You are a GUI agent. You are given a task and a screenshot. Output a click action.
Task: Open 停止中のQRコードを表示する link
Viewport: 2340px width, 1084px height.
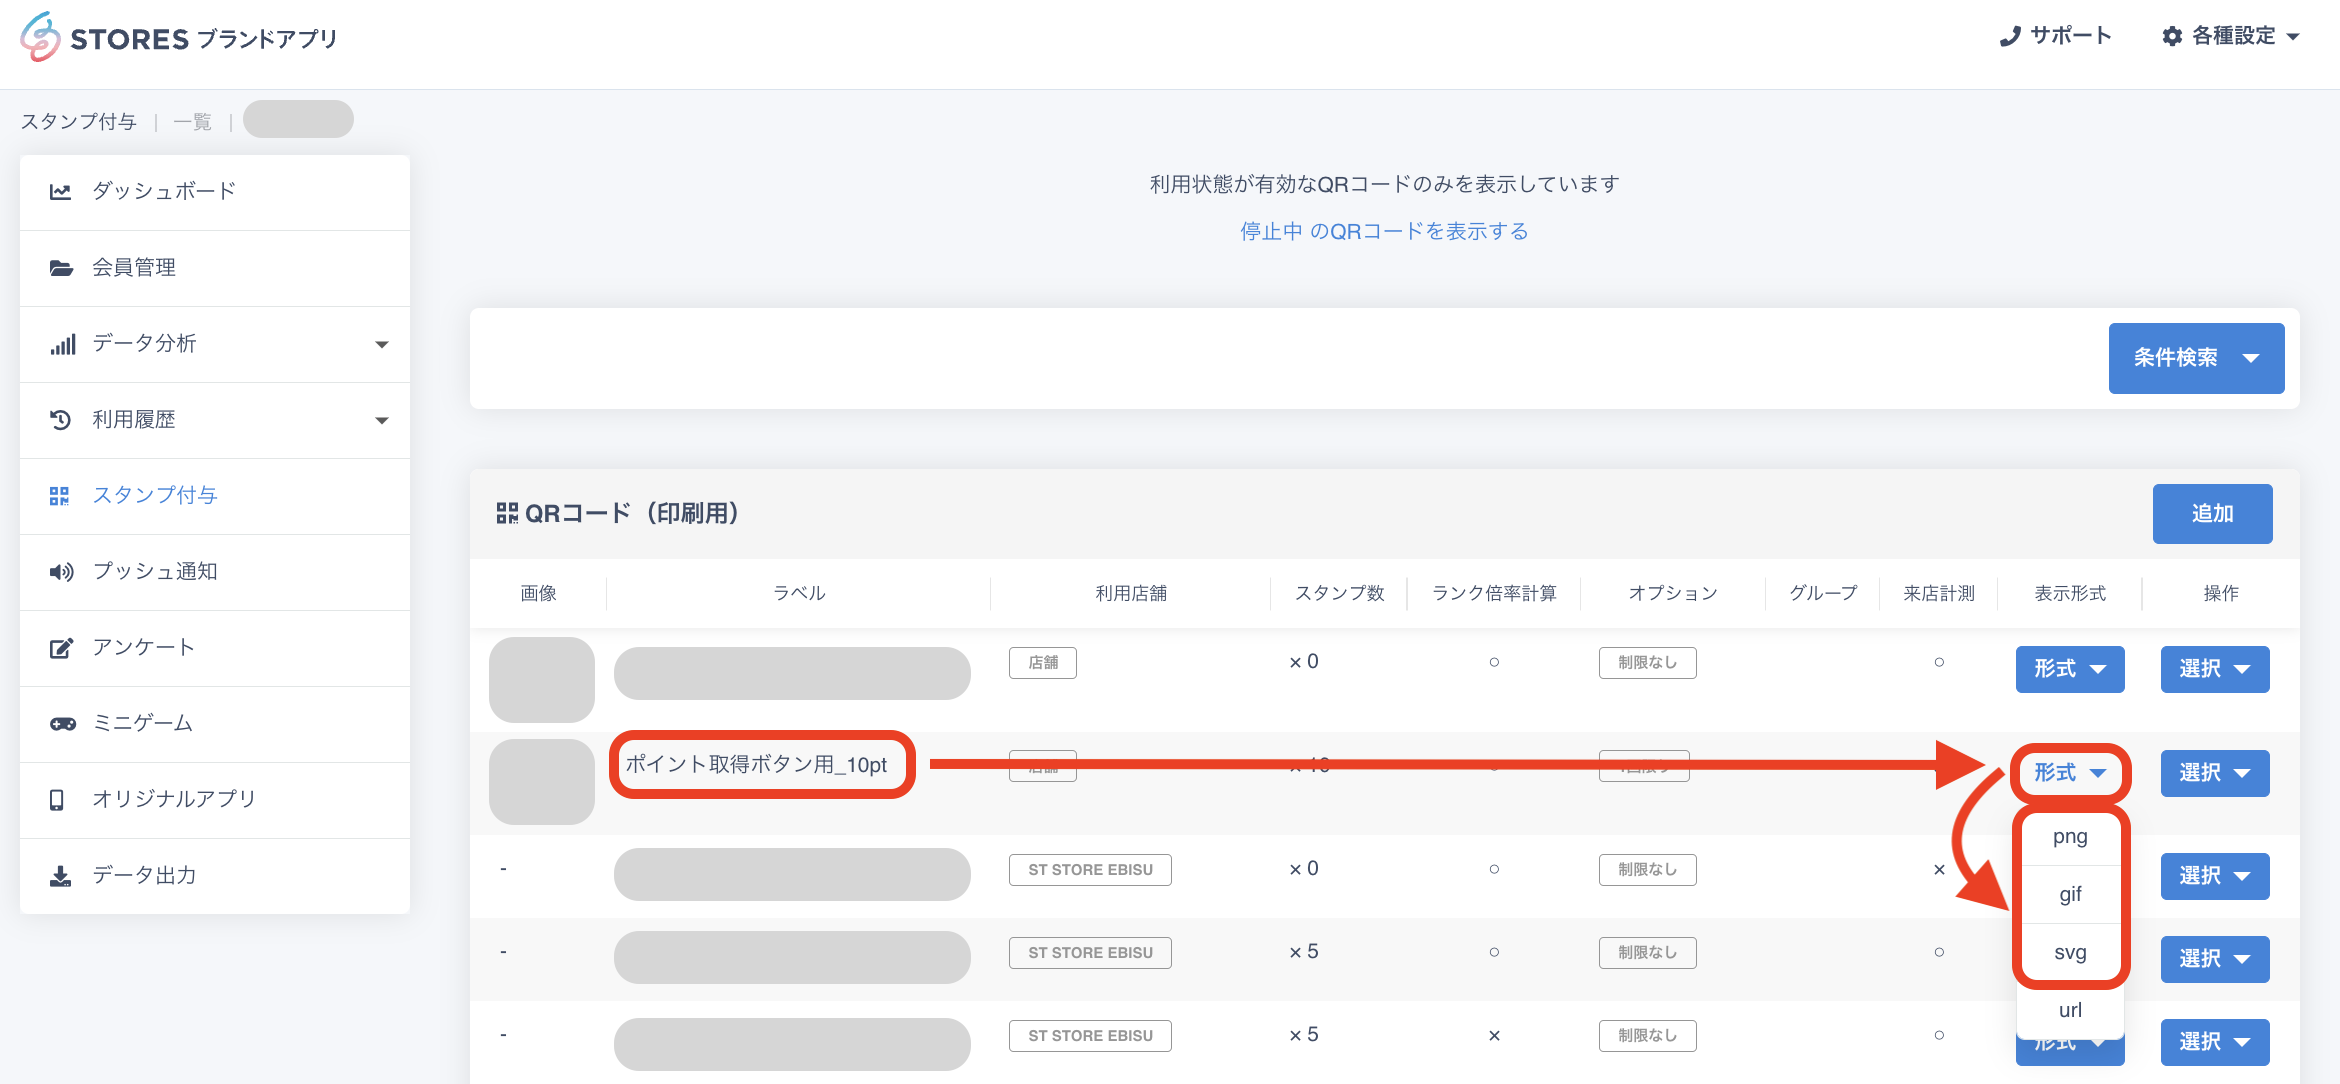click(1384, 232)
